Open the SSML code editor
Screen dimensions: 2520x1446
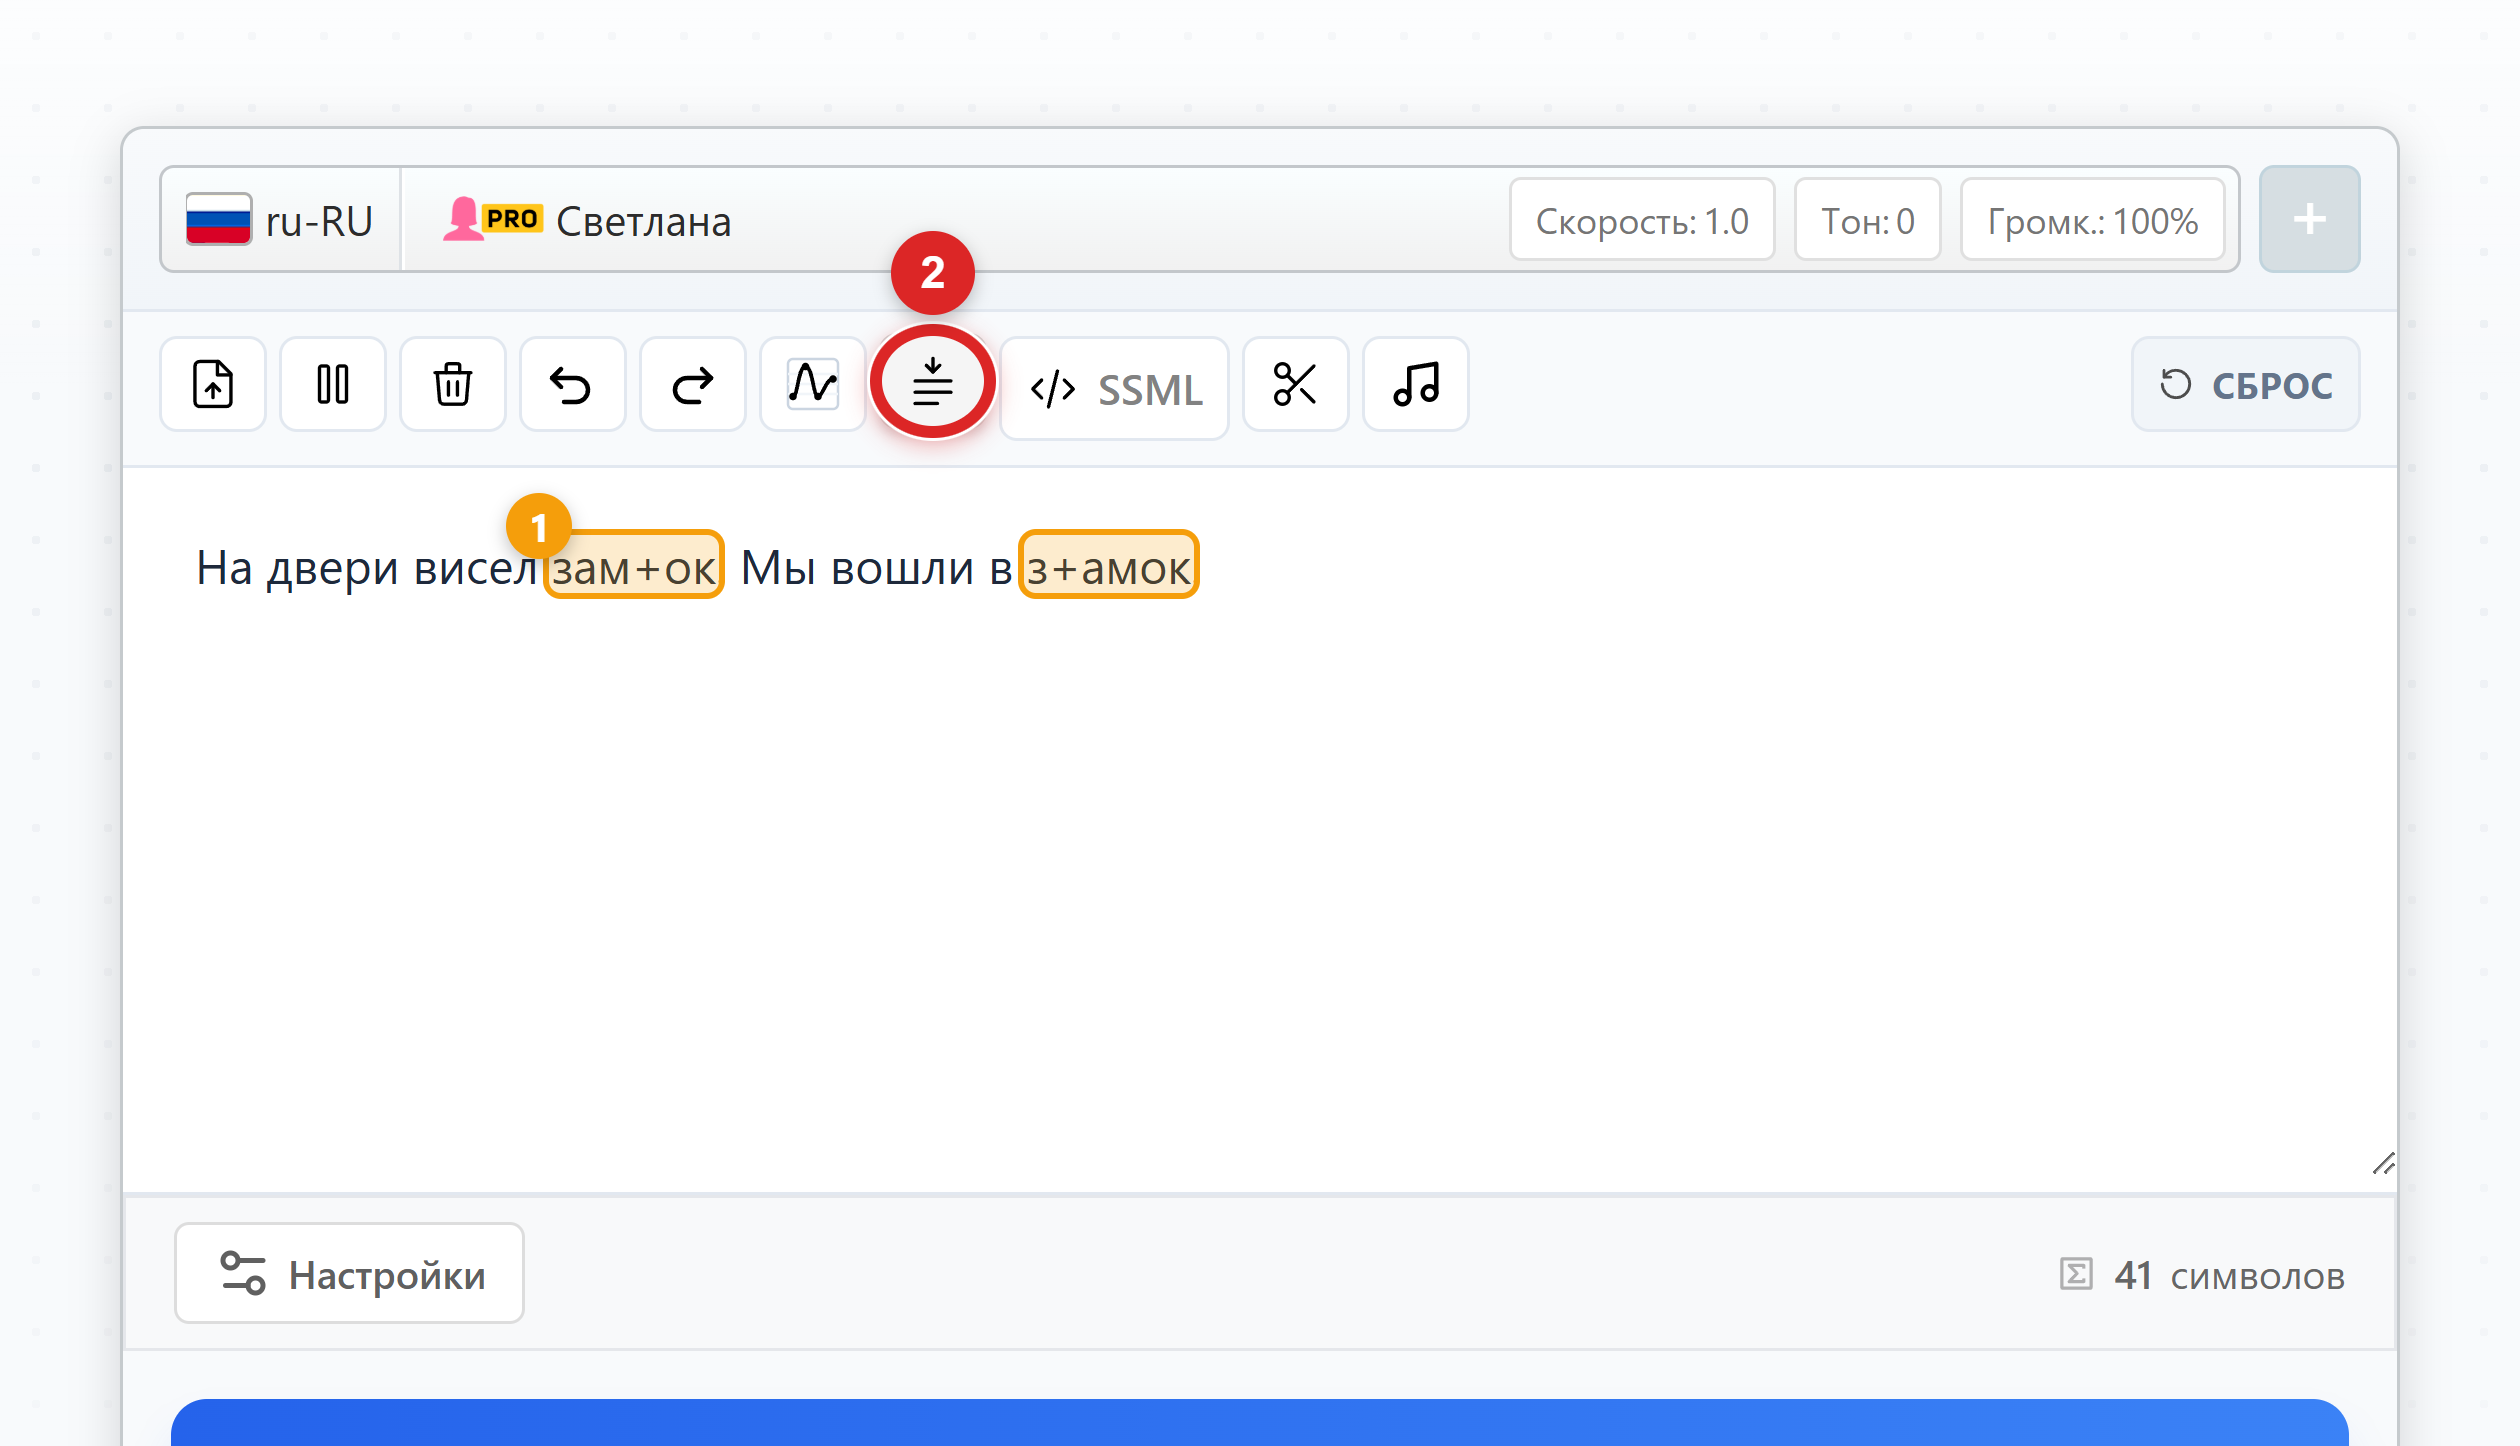coord(1115,389)
